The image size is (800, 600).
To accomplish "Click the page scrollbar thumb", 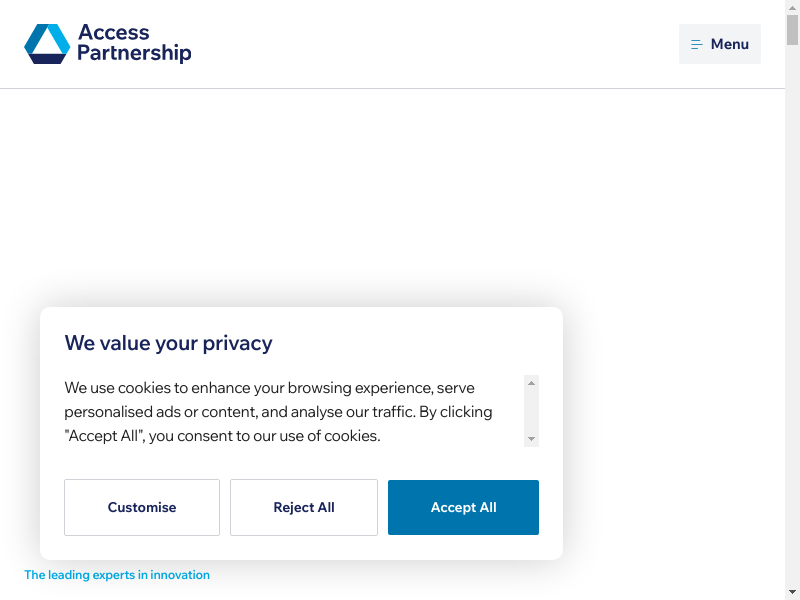I will (x=792, y=30).
